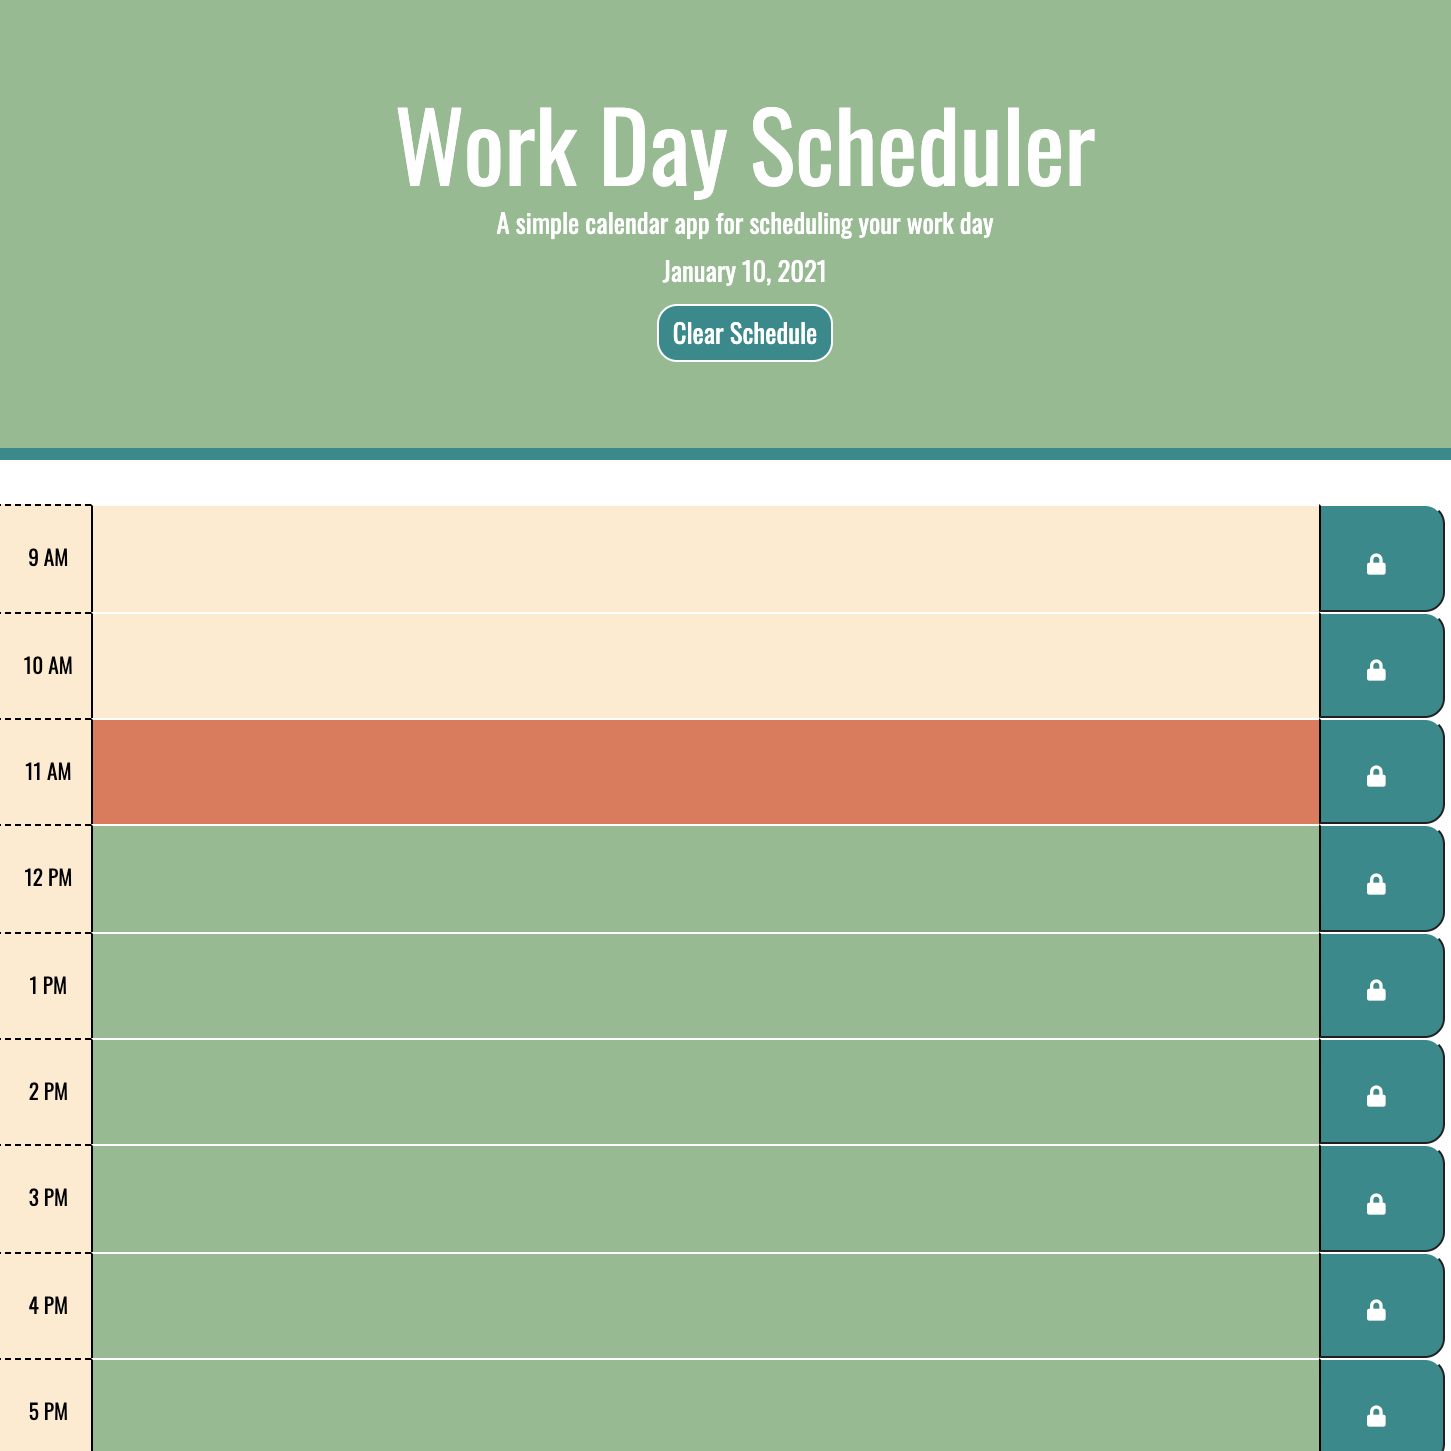Viewport: 1451px width, 1451px height.
Task: Click the Clear Schedule button
Action: coord(744,333)
